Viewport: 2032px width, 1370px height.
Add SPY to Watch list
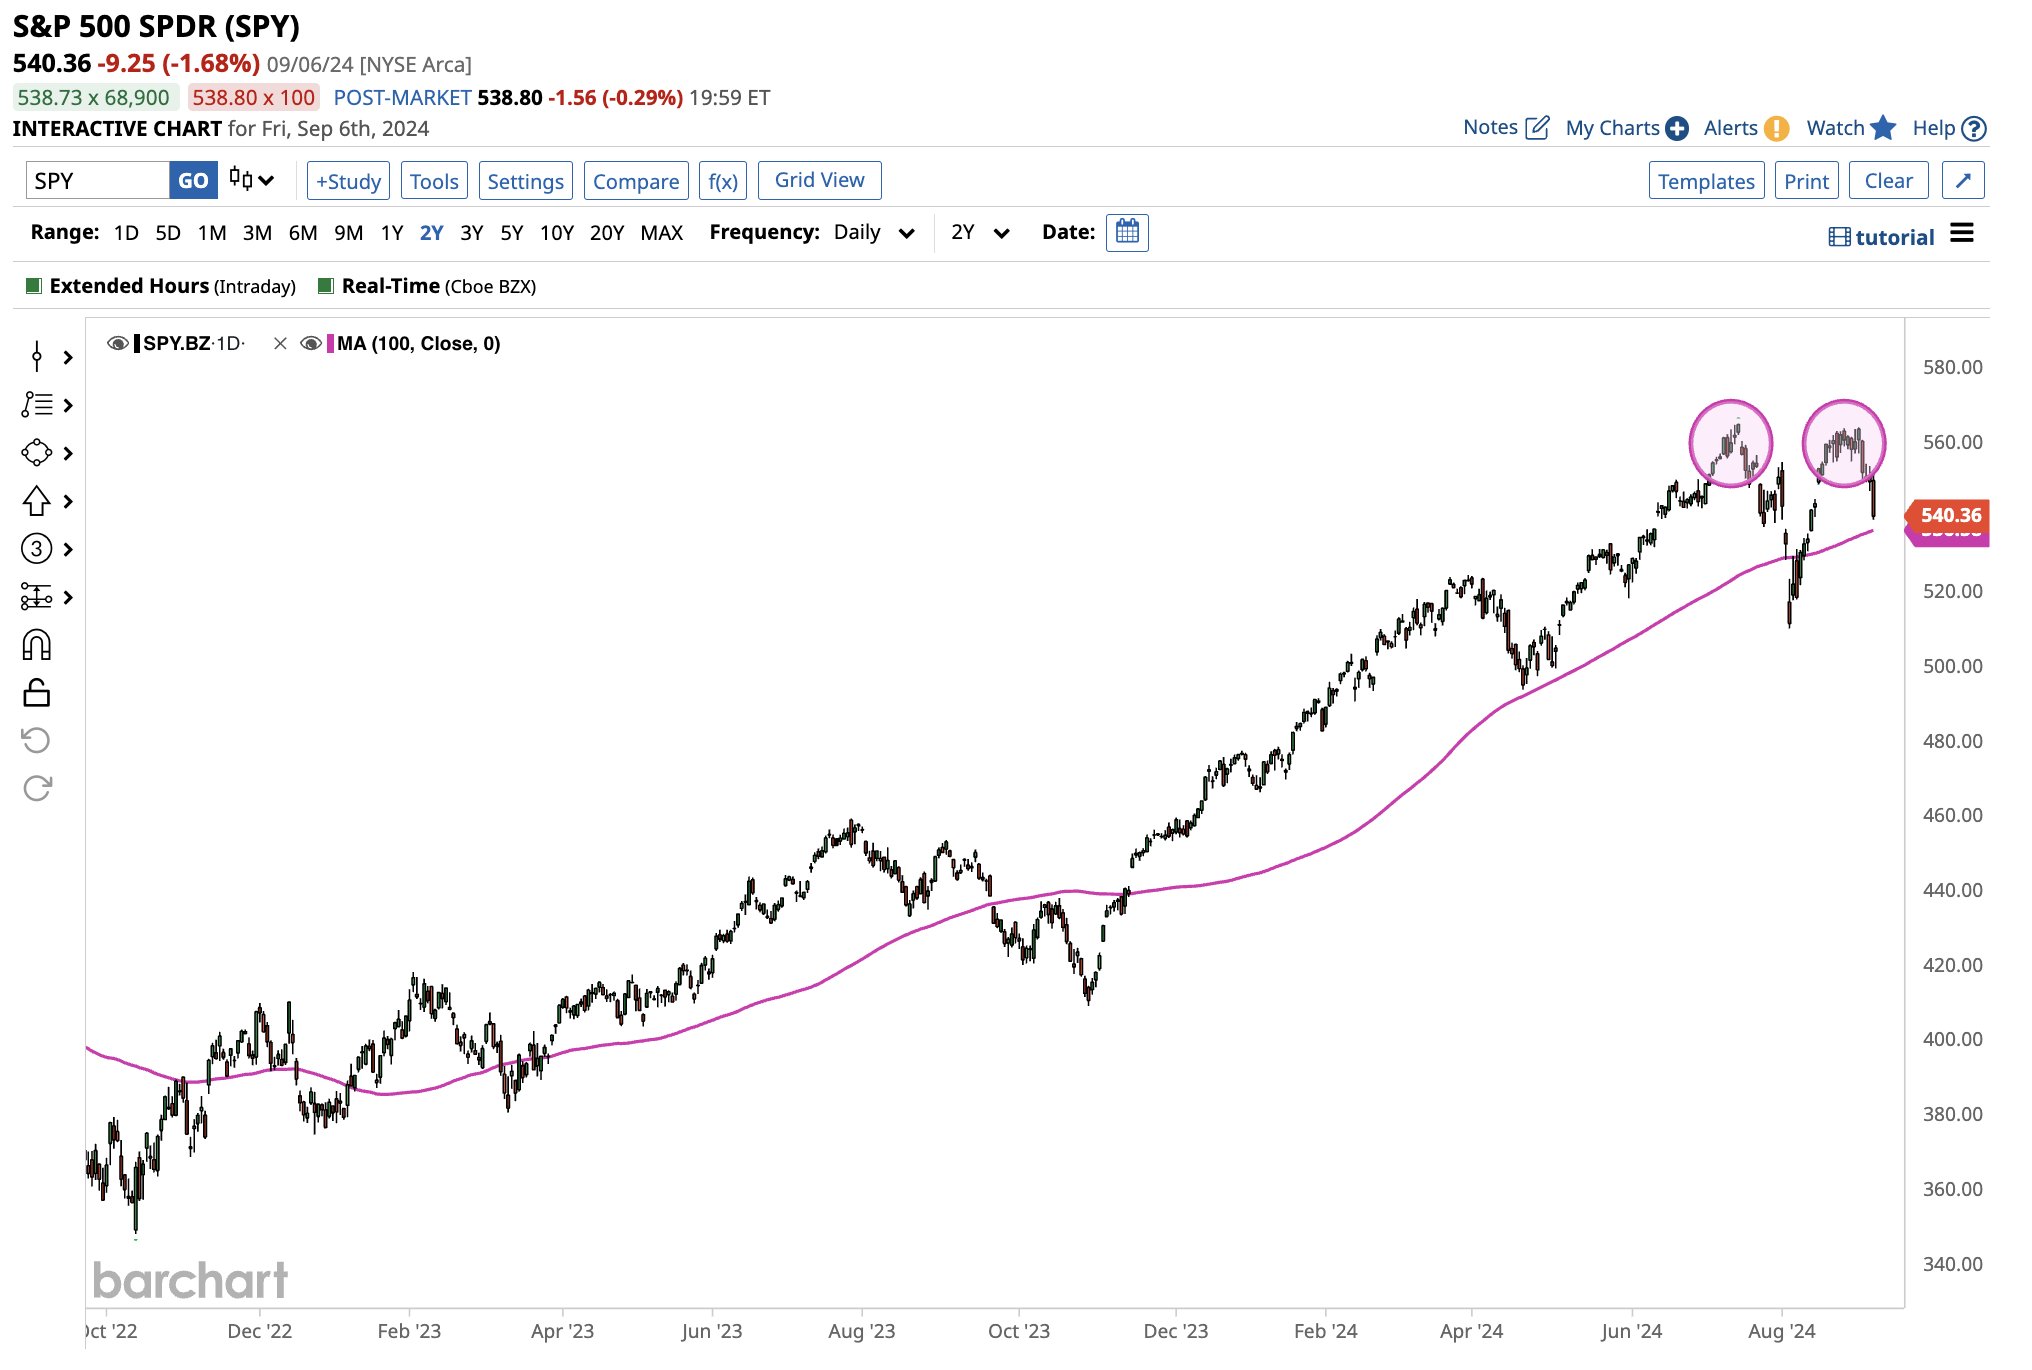[1851, 128]
